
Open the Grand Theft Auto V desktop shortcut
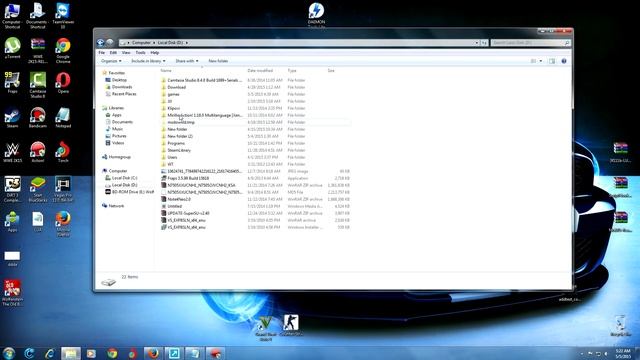[265, 329]
